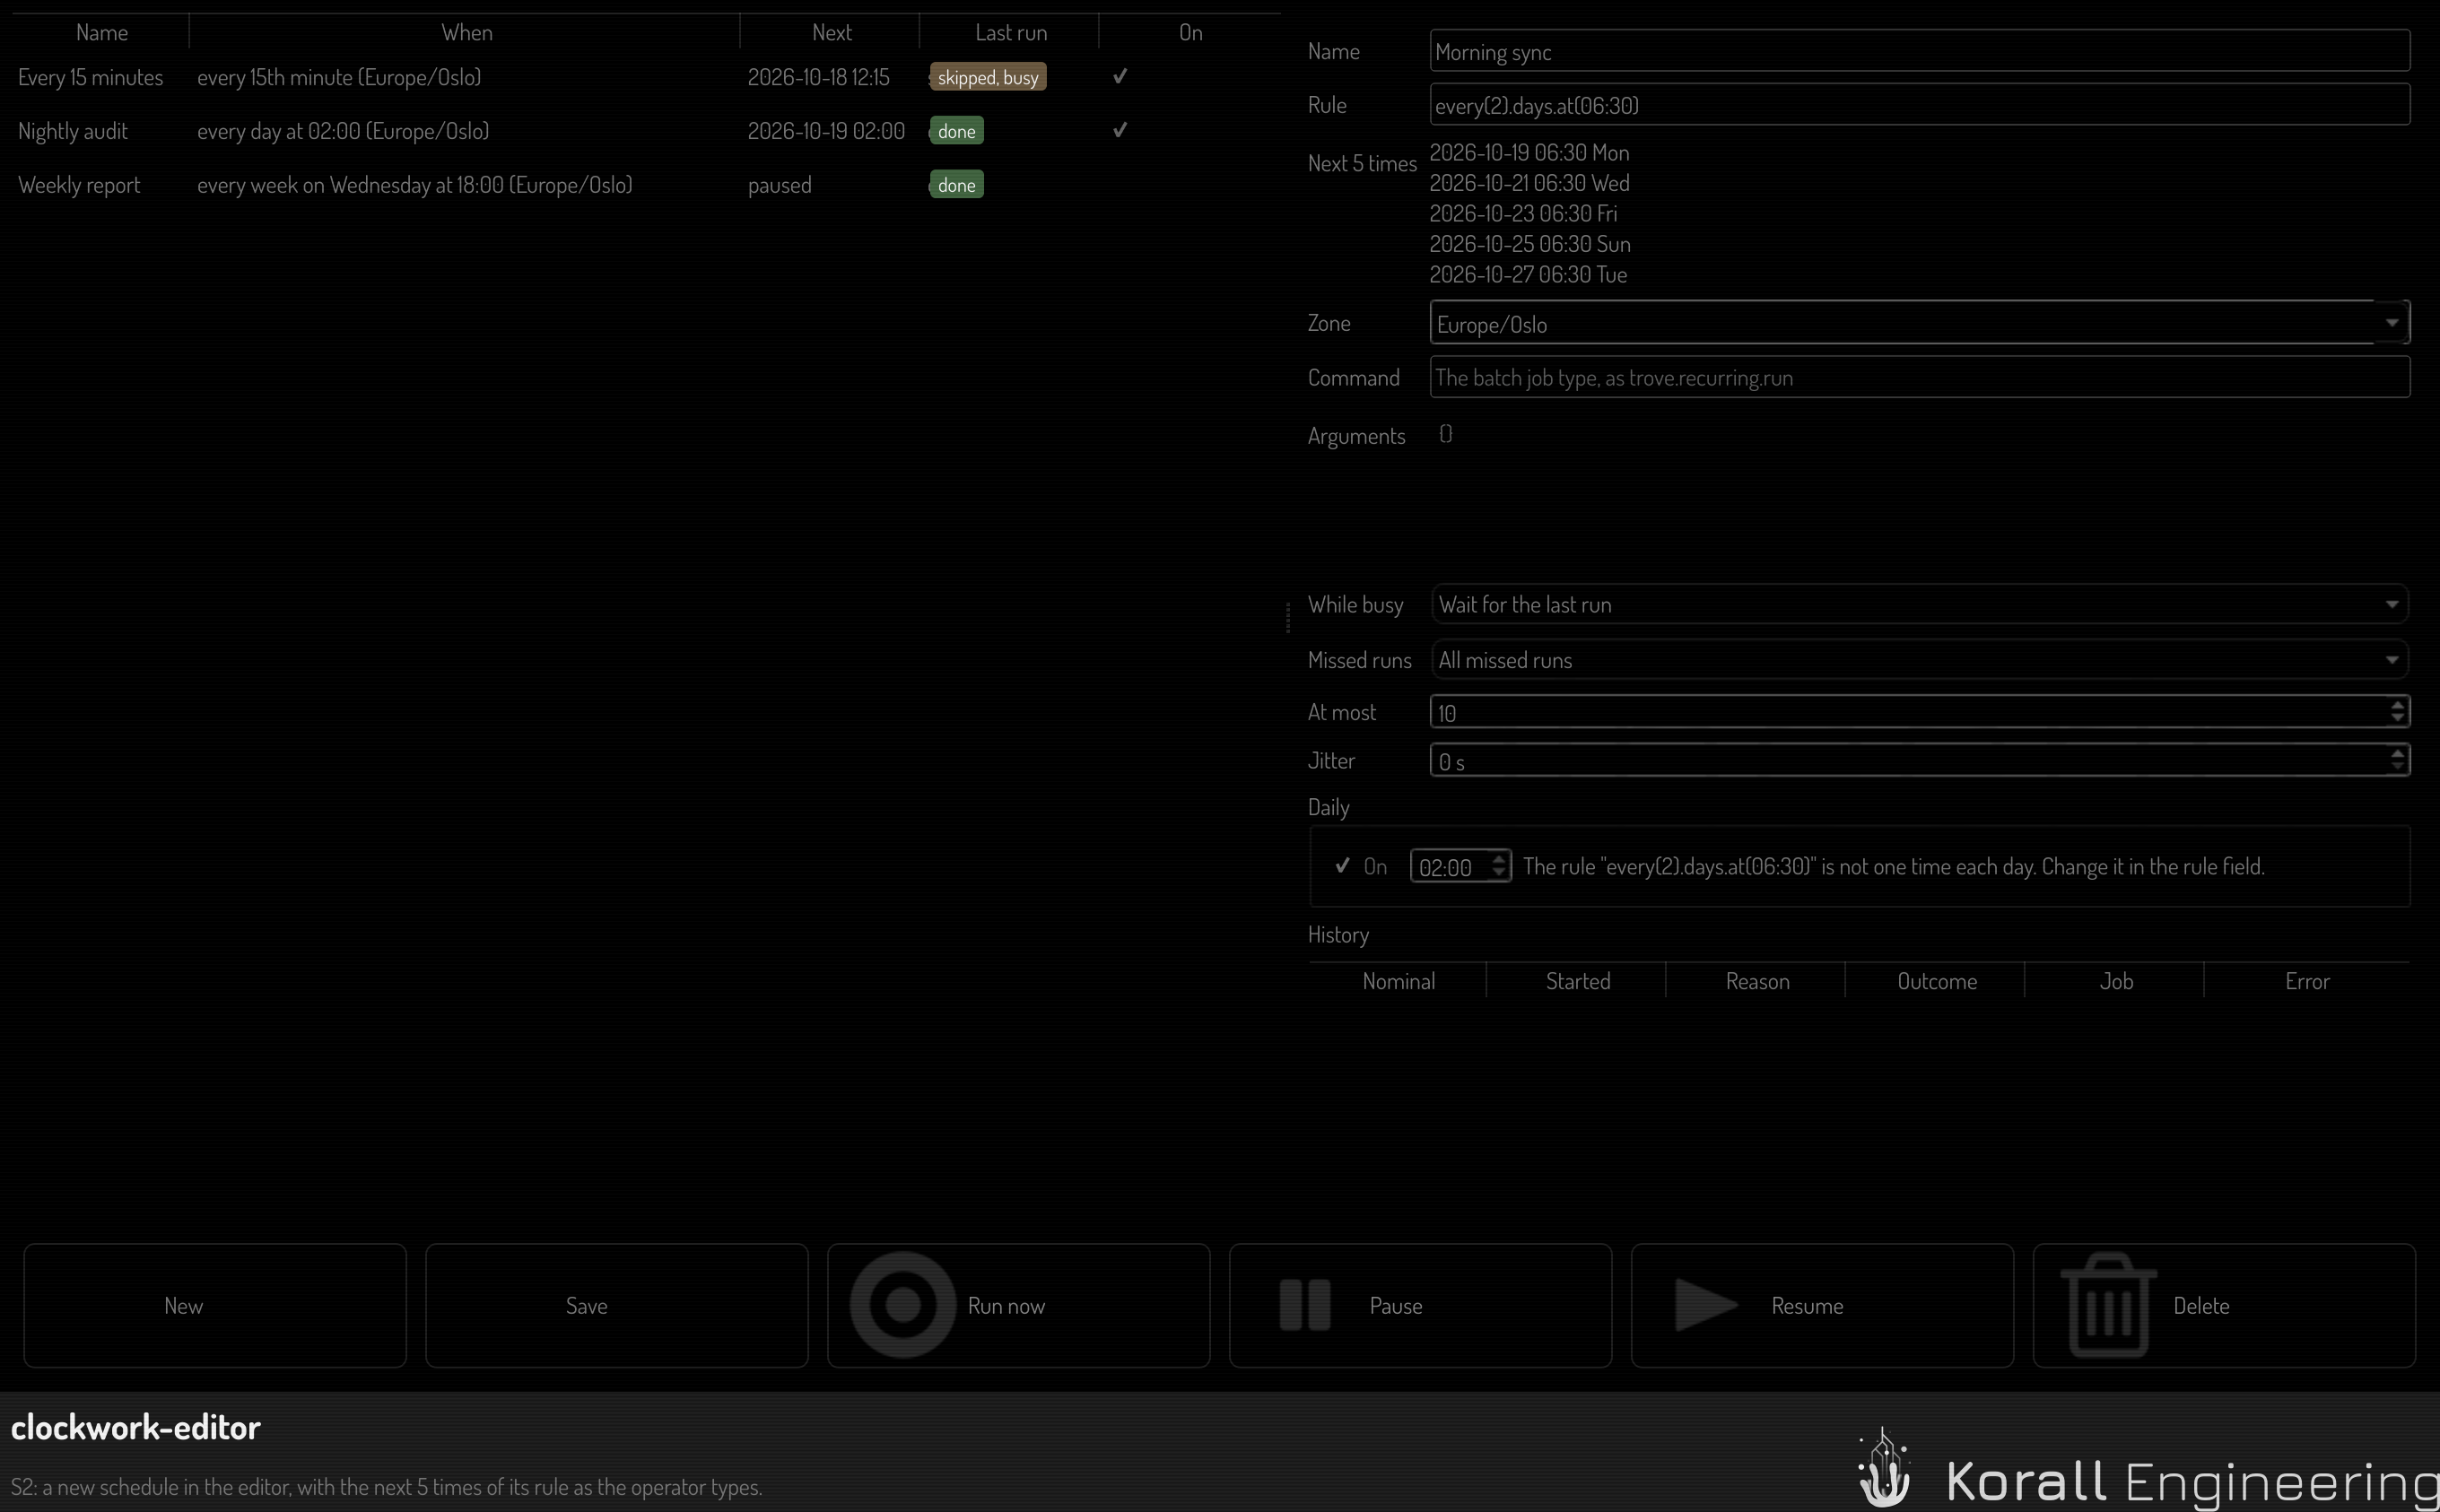Sort by the Next column header
Viewport: 2440px width, 1512px height.
pos(831,32)
